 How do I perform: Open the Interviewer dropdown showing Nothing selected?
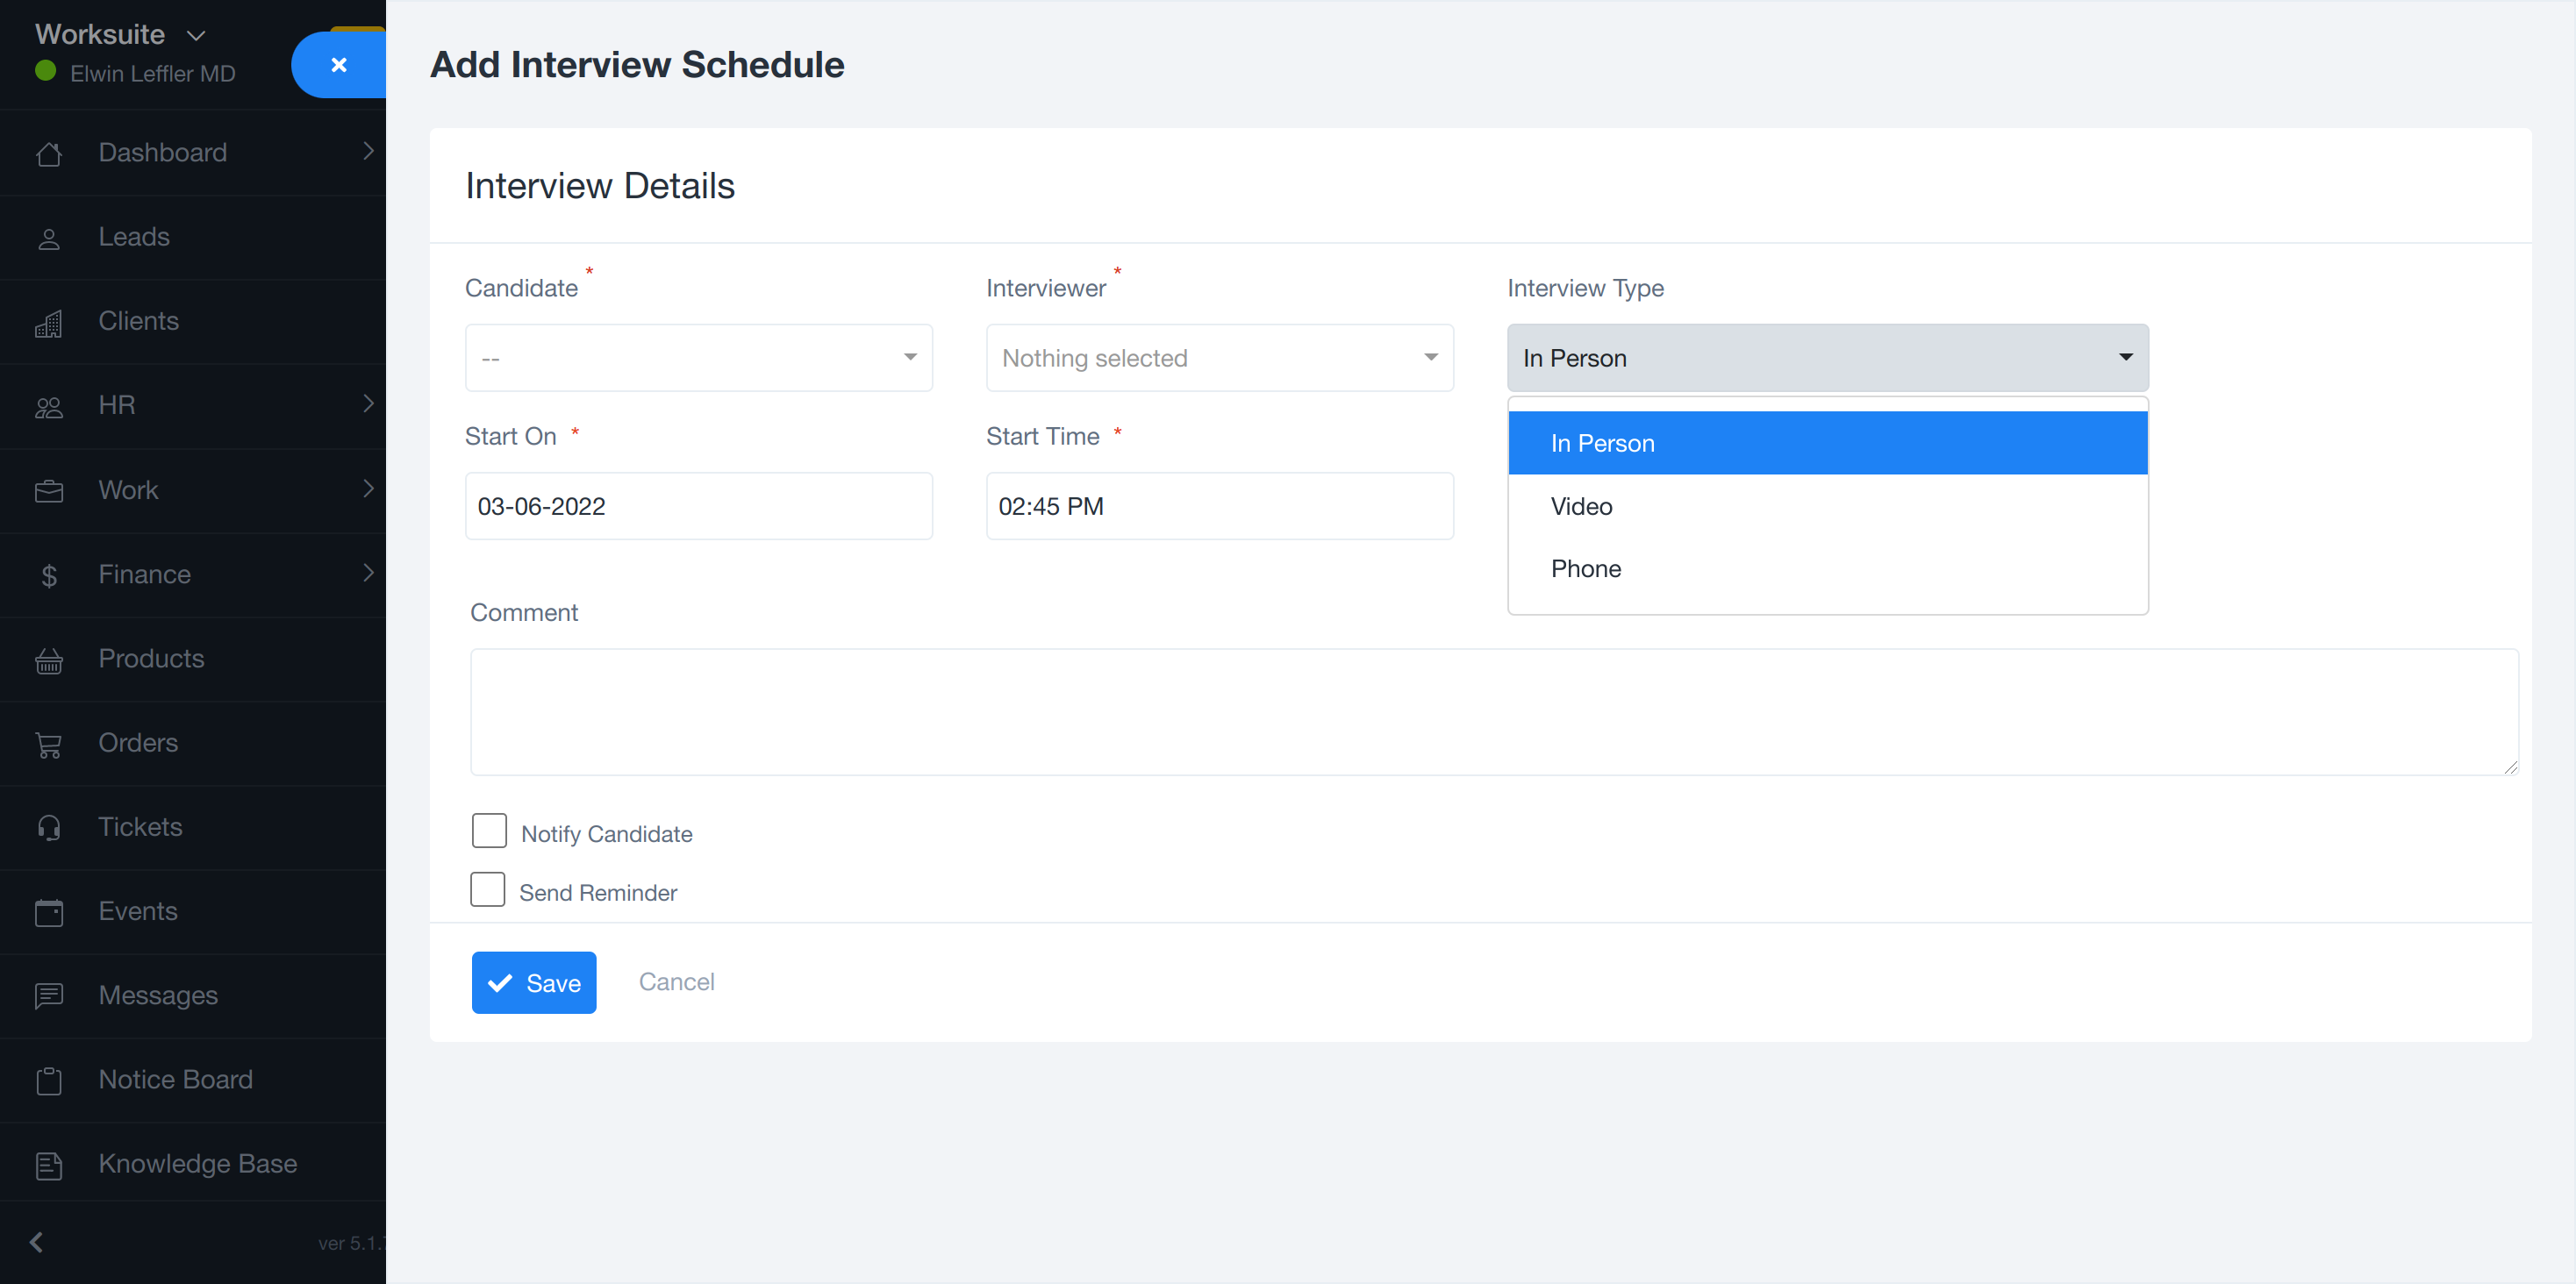pyautogui.click(x=1219, y=358)
